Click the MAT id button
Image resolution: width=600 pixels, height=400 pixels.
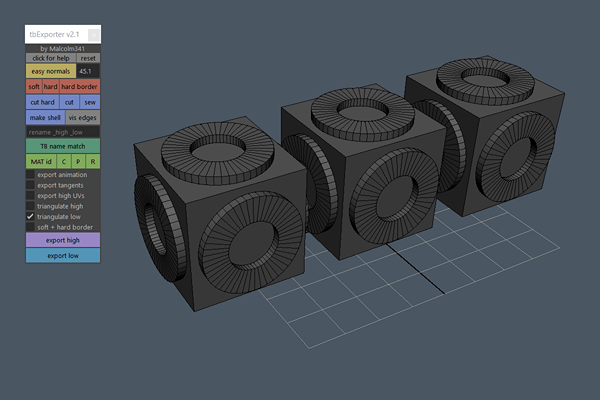click(40, 161)
